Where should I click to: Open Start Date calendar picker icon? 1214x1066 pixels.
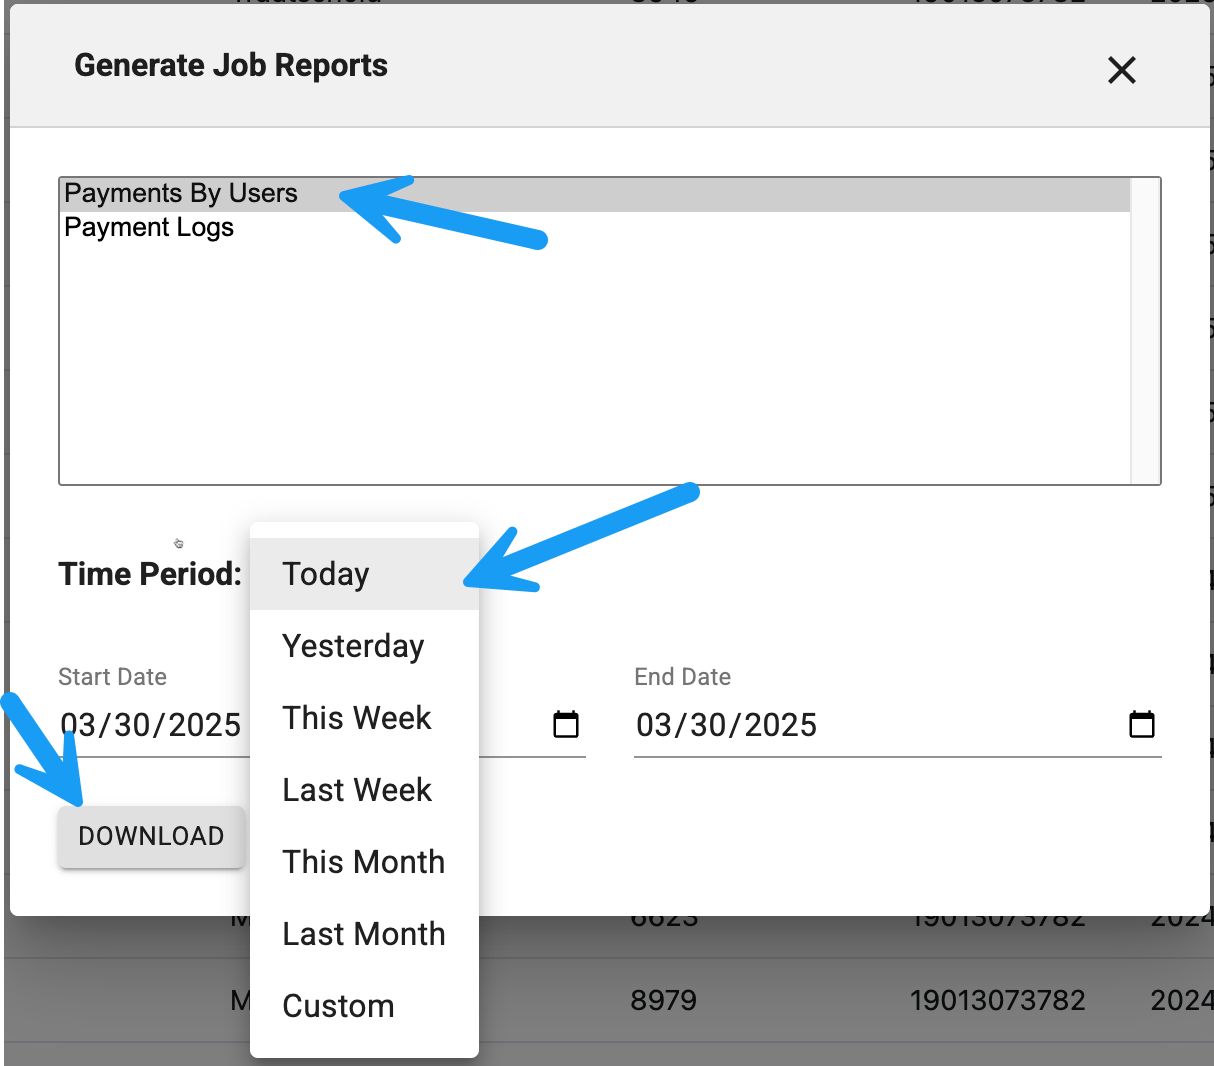coord(566,724)
